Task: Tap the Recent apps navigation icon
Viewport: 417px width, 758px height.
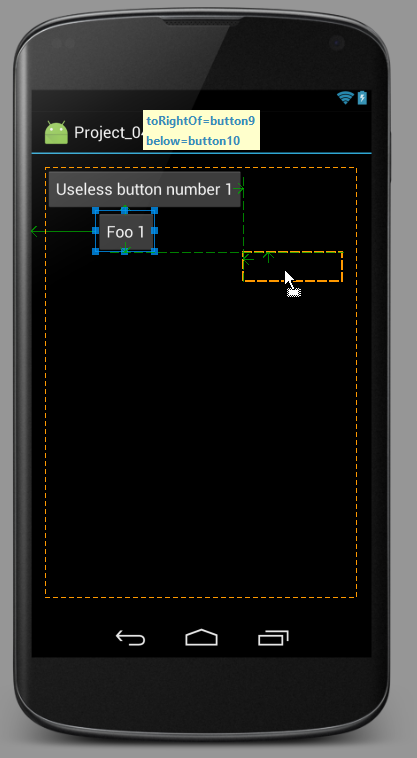Action: pyautogui.click(x=273, y=638)
